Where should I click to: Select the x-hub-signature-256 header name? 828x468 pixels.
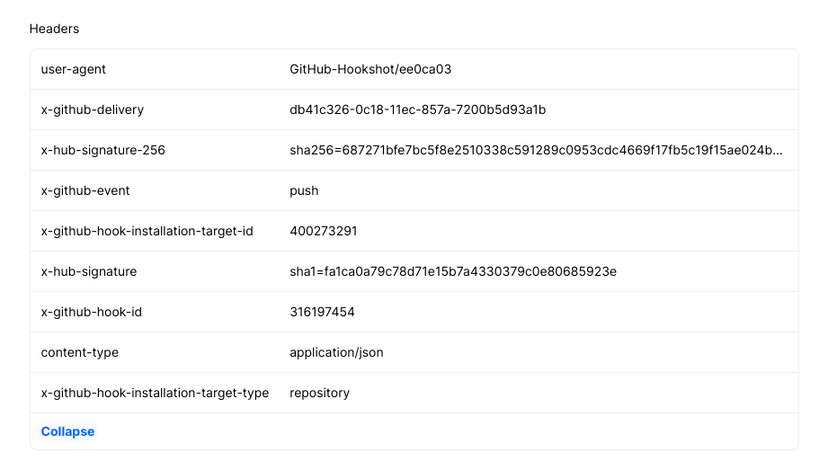point(103,150)
